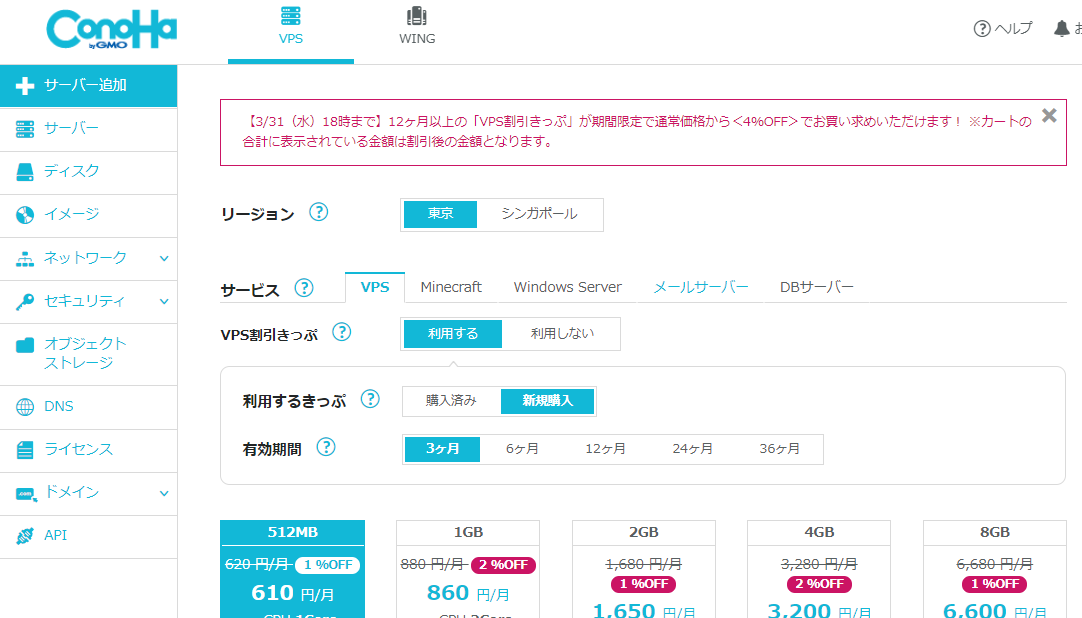This screenshot has height=618, width=1082.
Task: Open the オブジェクトストレージ sidebar link
Action: 88,354
